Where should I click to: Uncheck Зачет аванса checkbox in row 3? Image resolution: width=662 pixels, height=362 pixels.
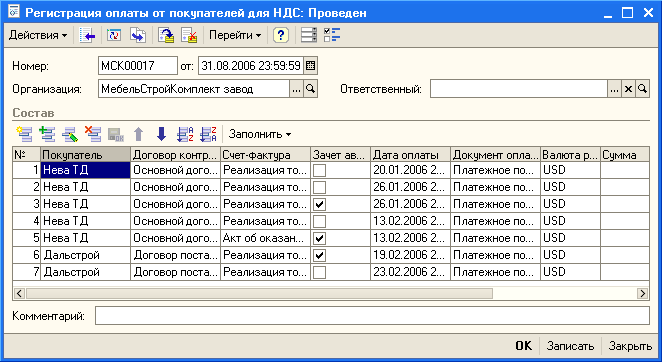pyautogui.click(x=320, y=204)
